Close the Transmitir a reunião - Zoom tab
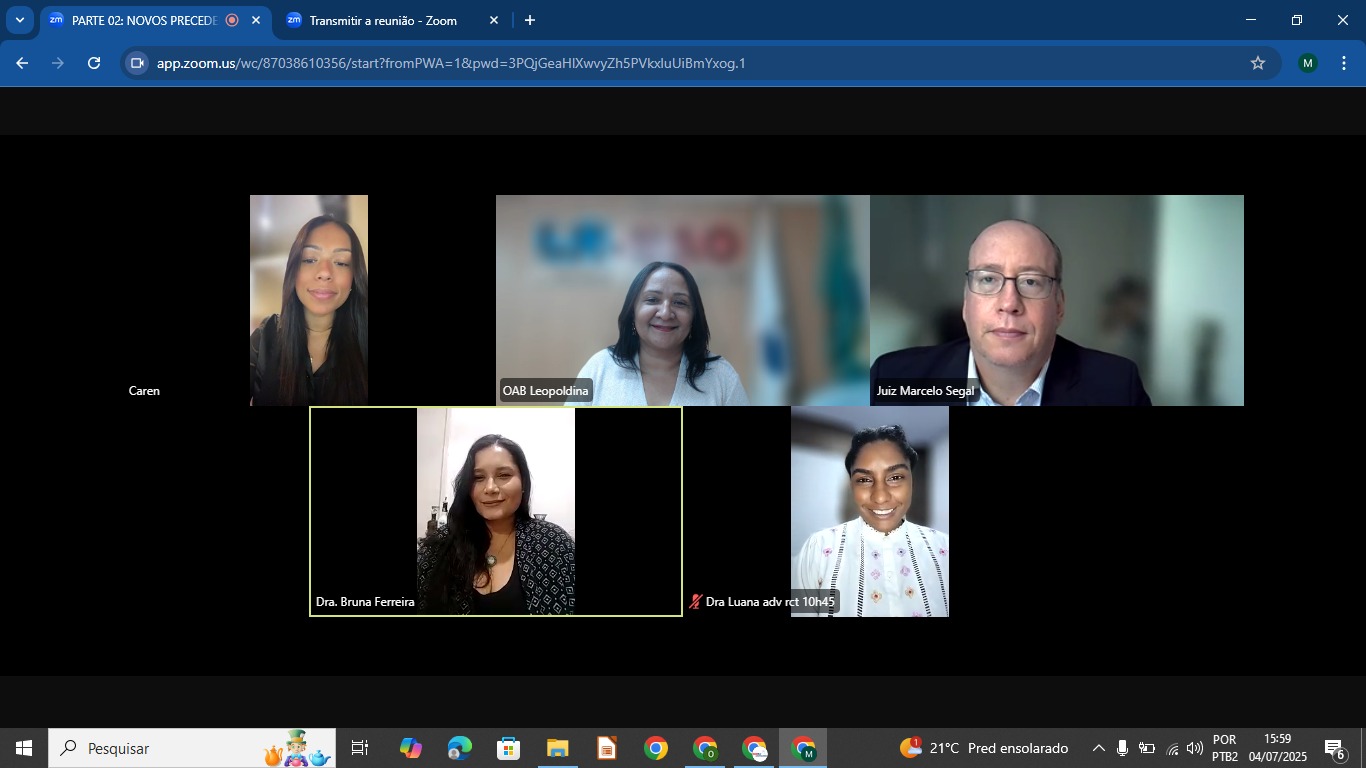1366x768 pixels. [494, 20]
